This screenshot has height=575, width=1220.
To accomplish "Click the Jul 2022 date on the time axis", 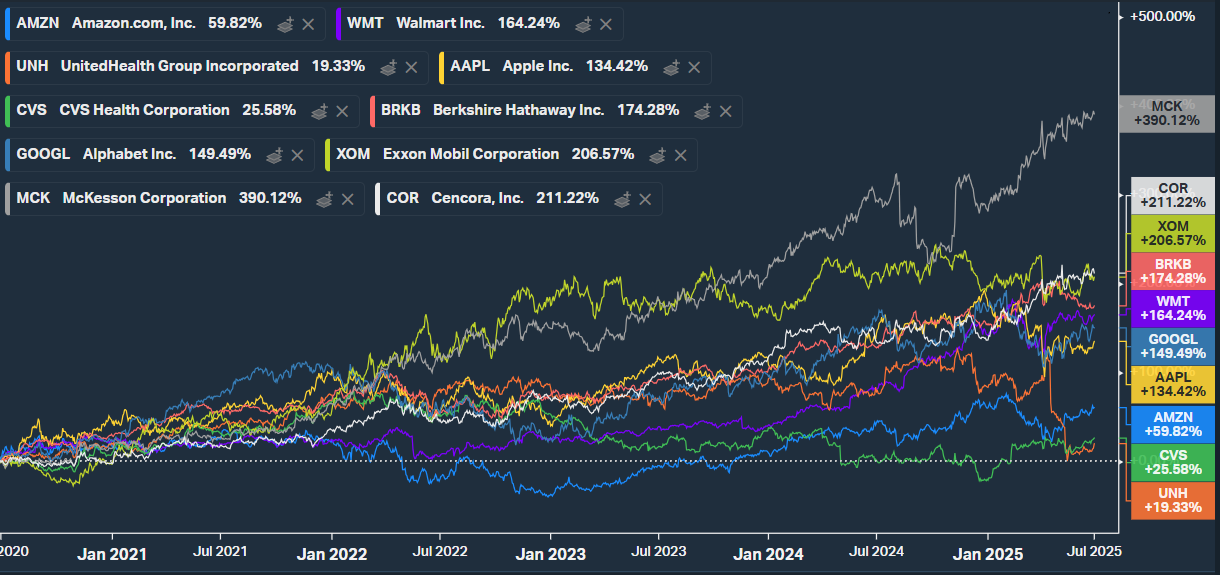I will pos(440,551).
